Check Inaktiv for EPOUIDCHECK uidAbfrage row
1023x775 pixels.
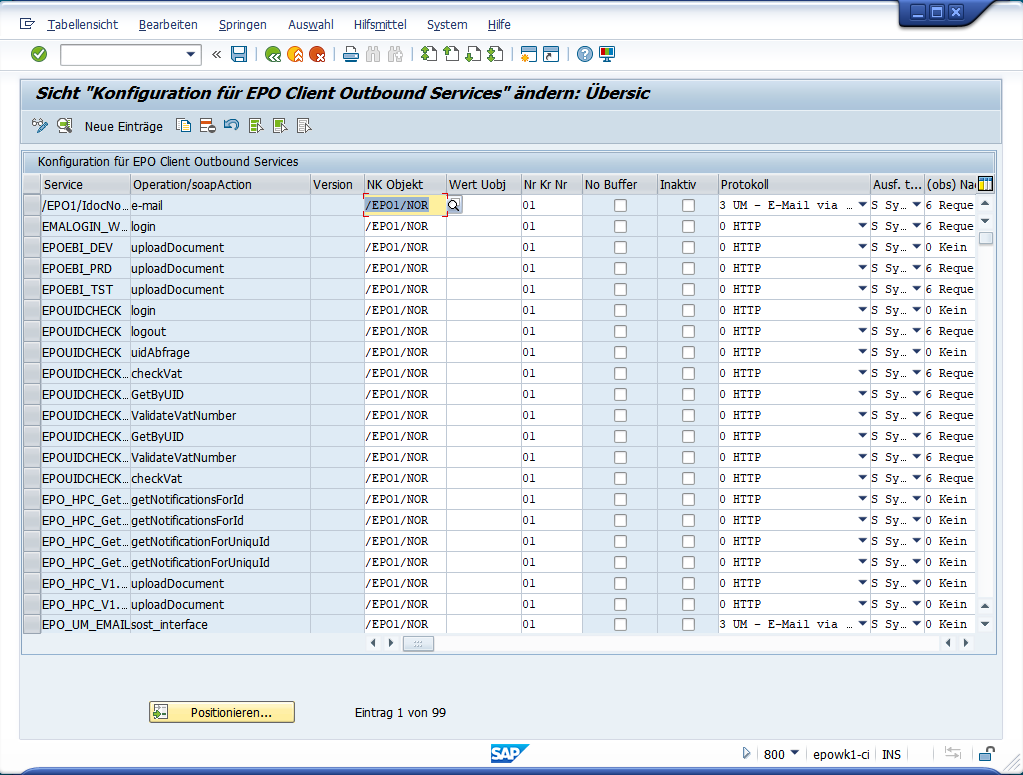pyautogui.click(x=688, y=352)
